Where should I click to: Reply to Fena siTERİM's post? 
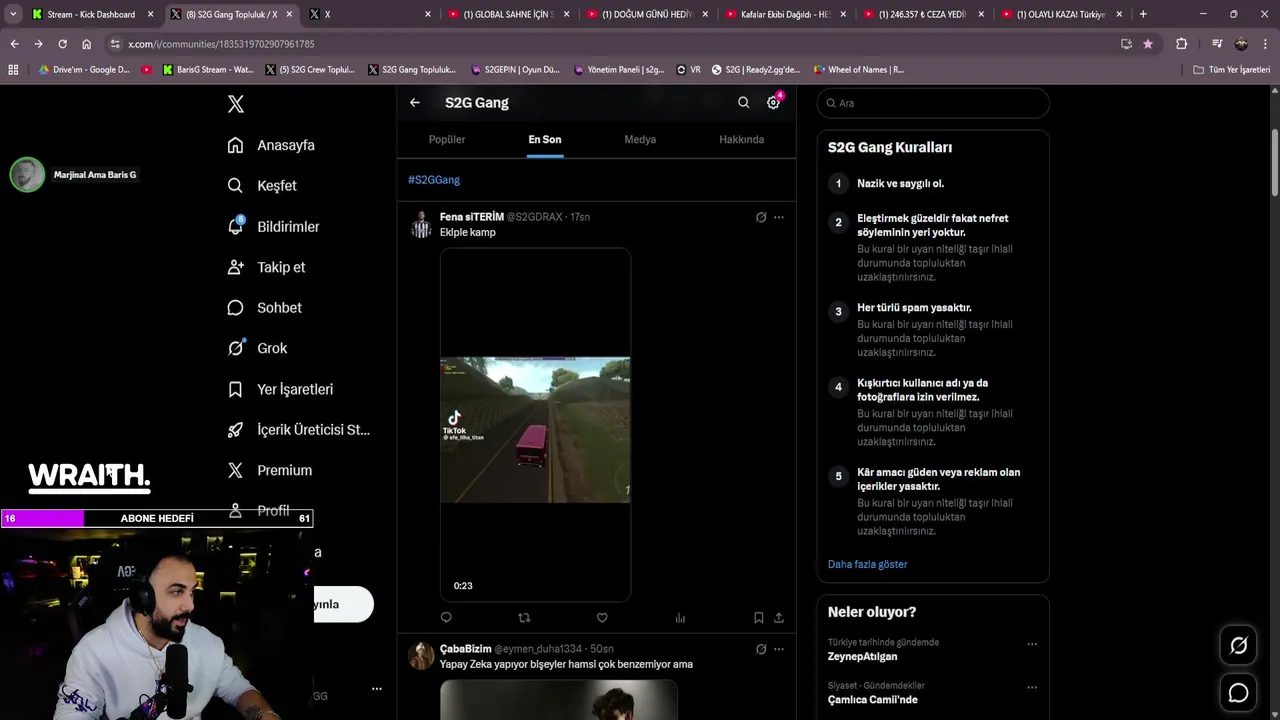pos(446,618)
